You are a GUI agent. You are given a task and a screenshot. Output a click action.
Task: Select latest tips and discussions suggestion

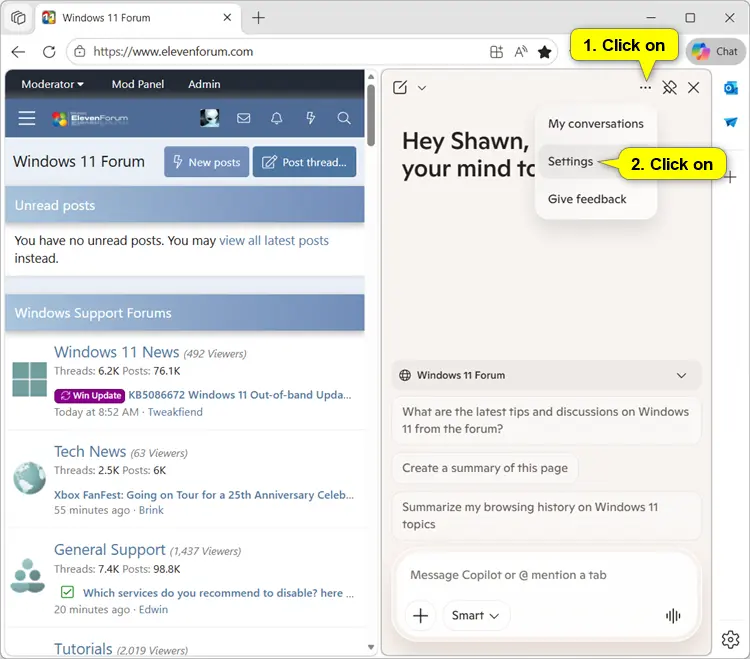click(x=547, y=420)
